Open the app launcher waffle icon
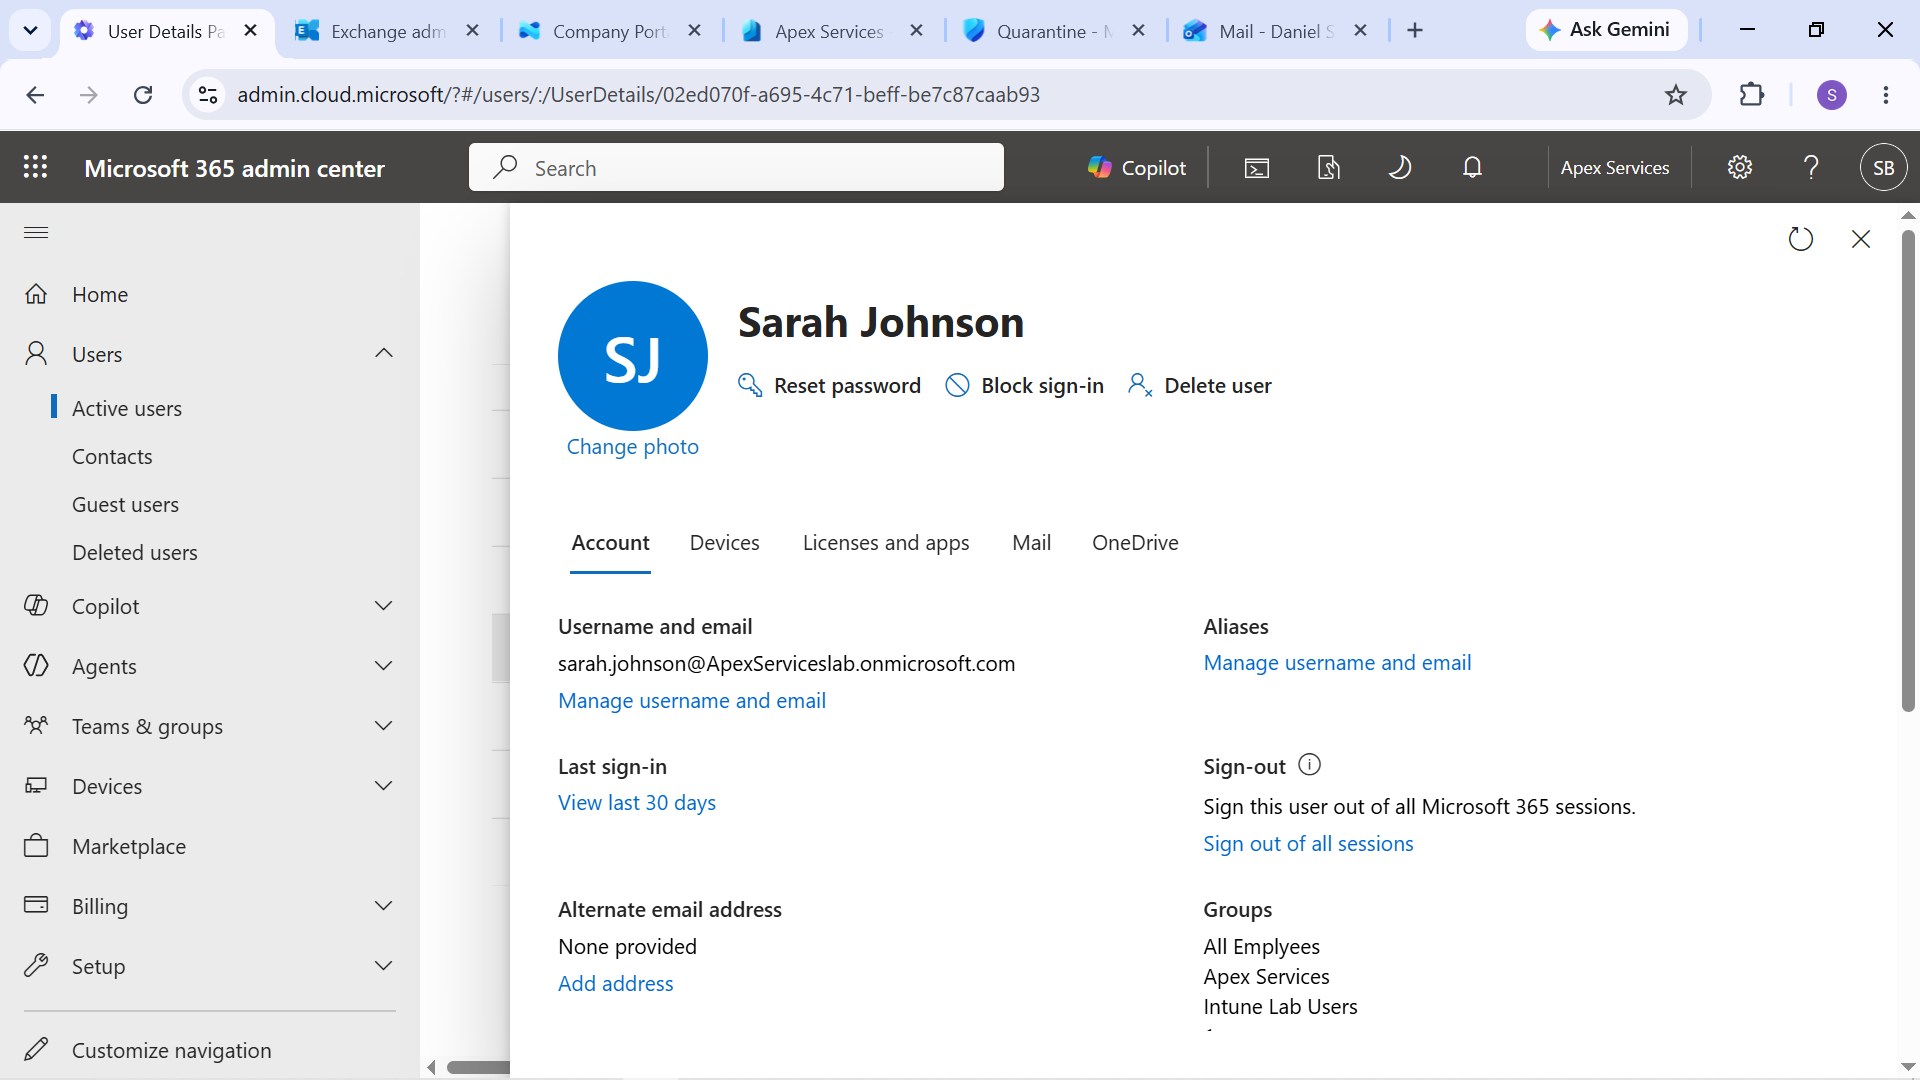The image size is (1920, 1080). (x=36, y=167)
